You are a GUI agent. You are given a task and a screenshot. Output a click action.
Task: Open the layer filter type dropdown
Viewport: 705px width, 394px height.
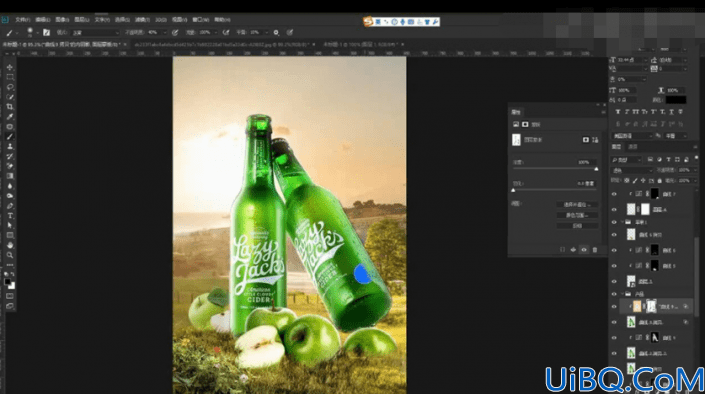(x=626, y=160)
